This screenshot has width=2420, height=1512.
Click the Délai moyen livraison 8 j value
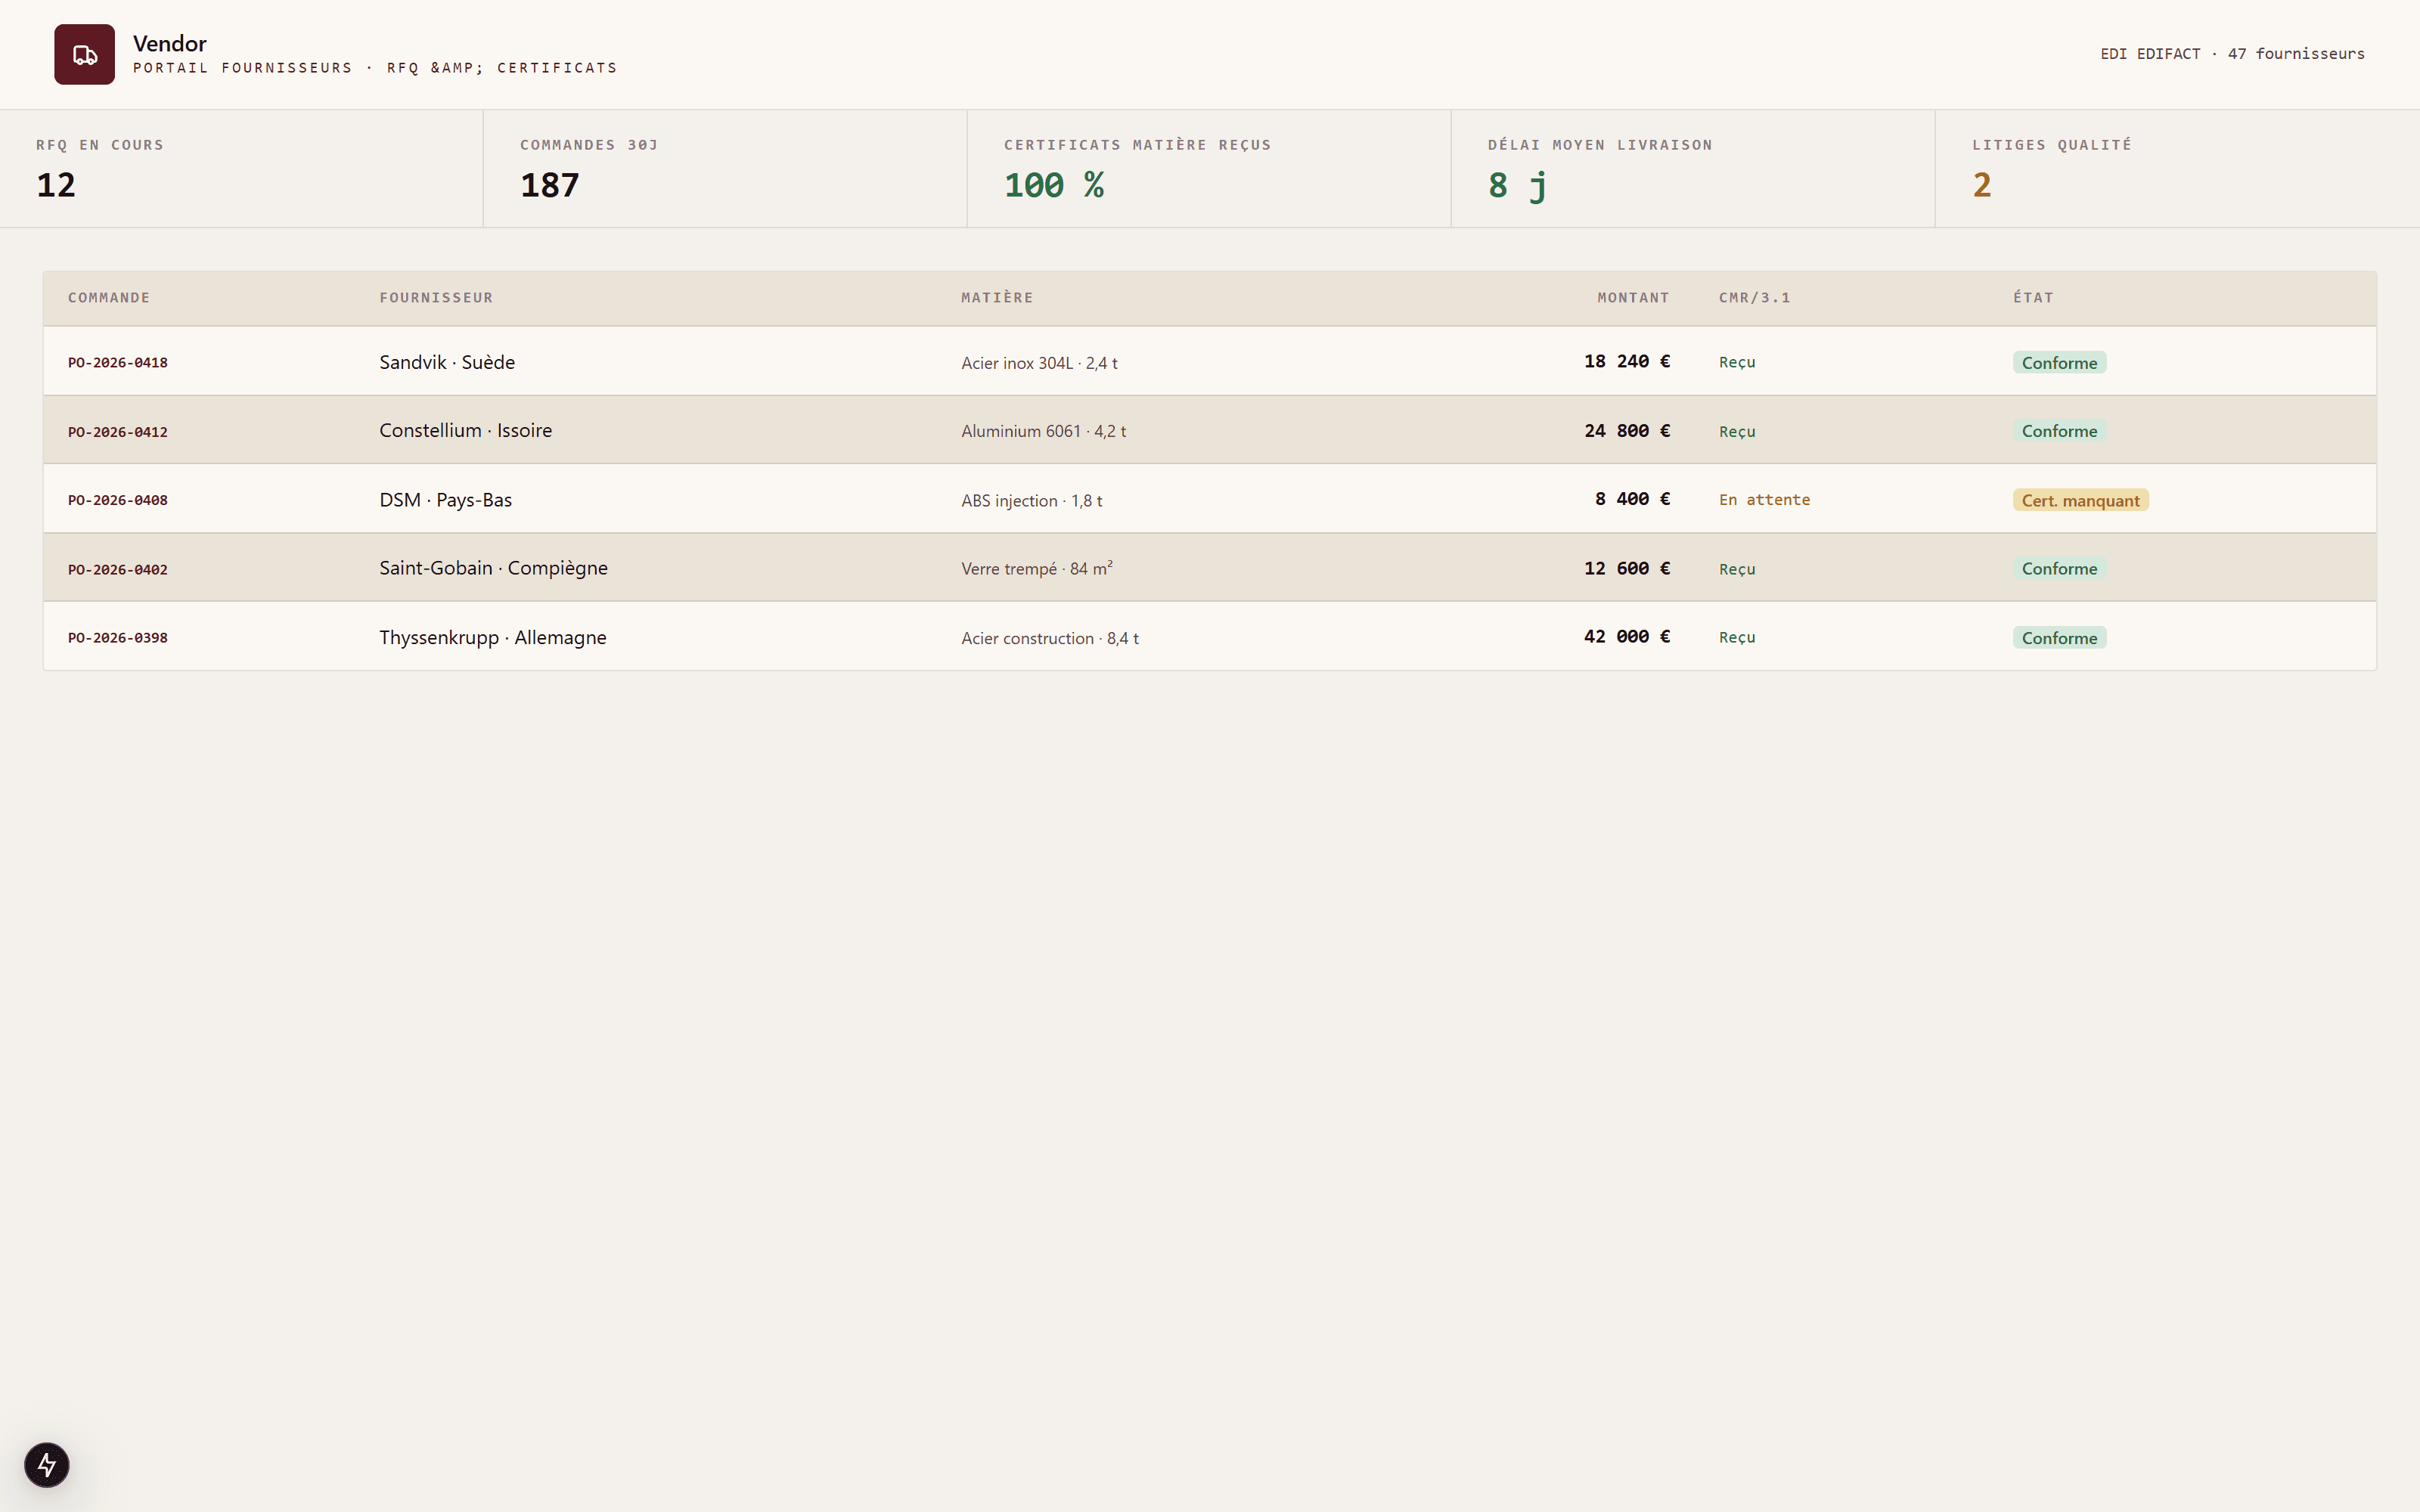1517,185
